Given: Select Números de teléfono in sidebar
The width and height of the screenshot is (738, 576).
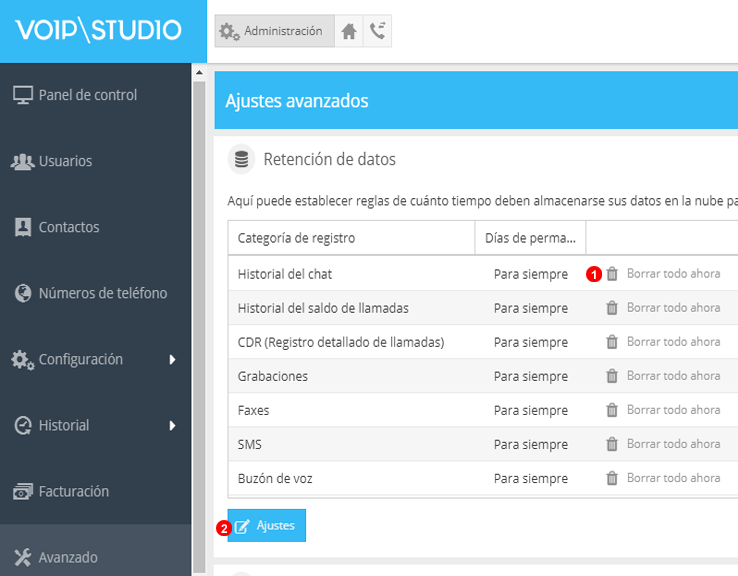Looking at the screenshot, I should click(102, 293).
